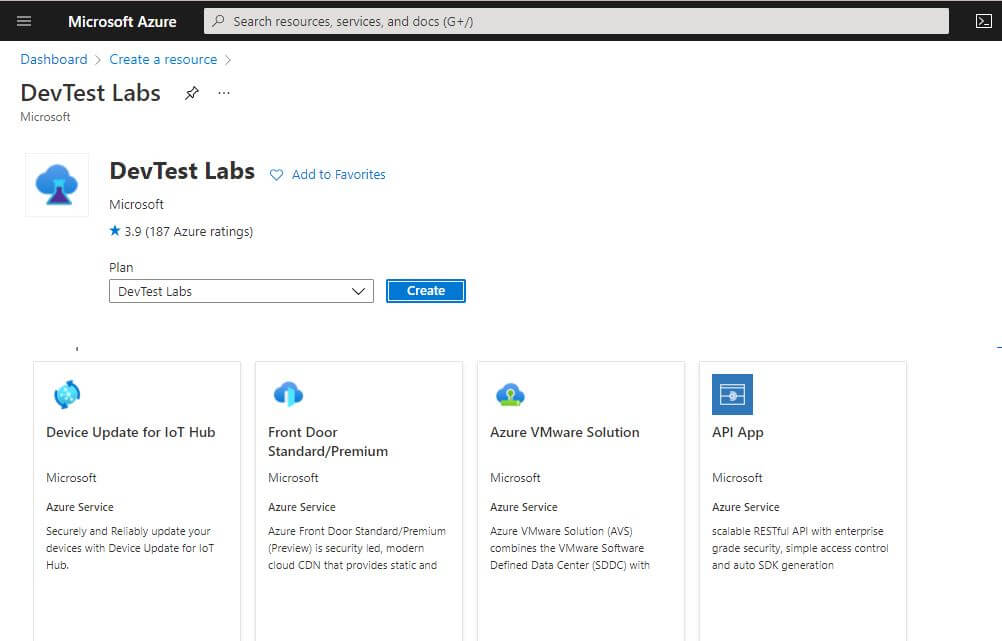The image size is (1002, 641).
Task: Open Front Door Standard/Premium card title
Action: coord(328,442)
